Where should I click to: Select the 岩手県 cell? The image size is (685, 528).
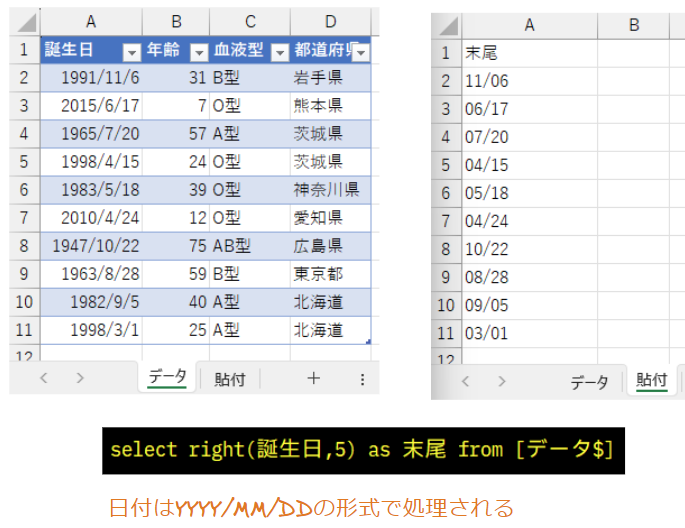(x=331, y=78)
